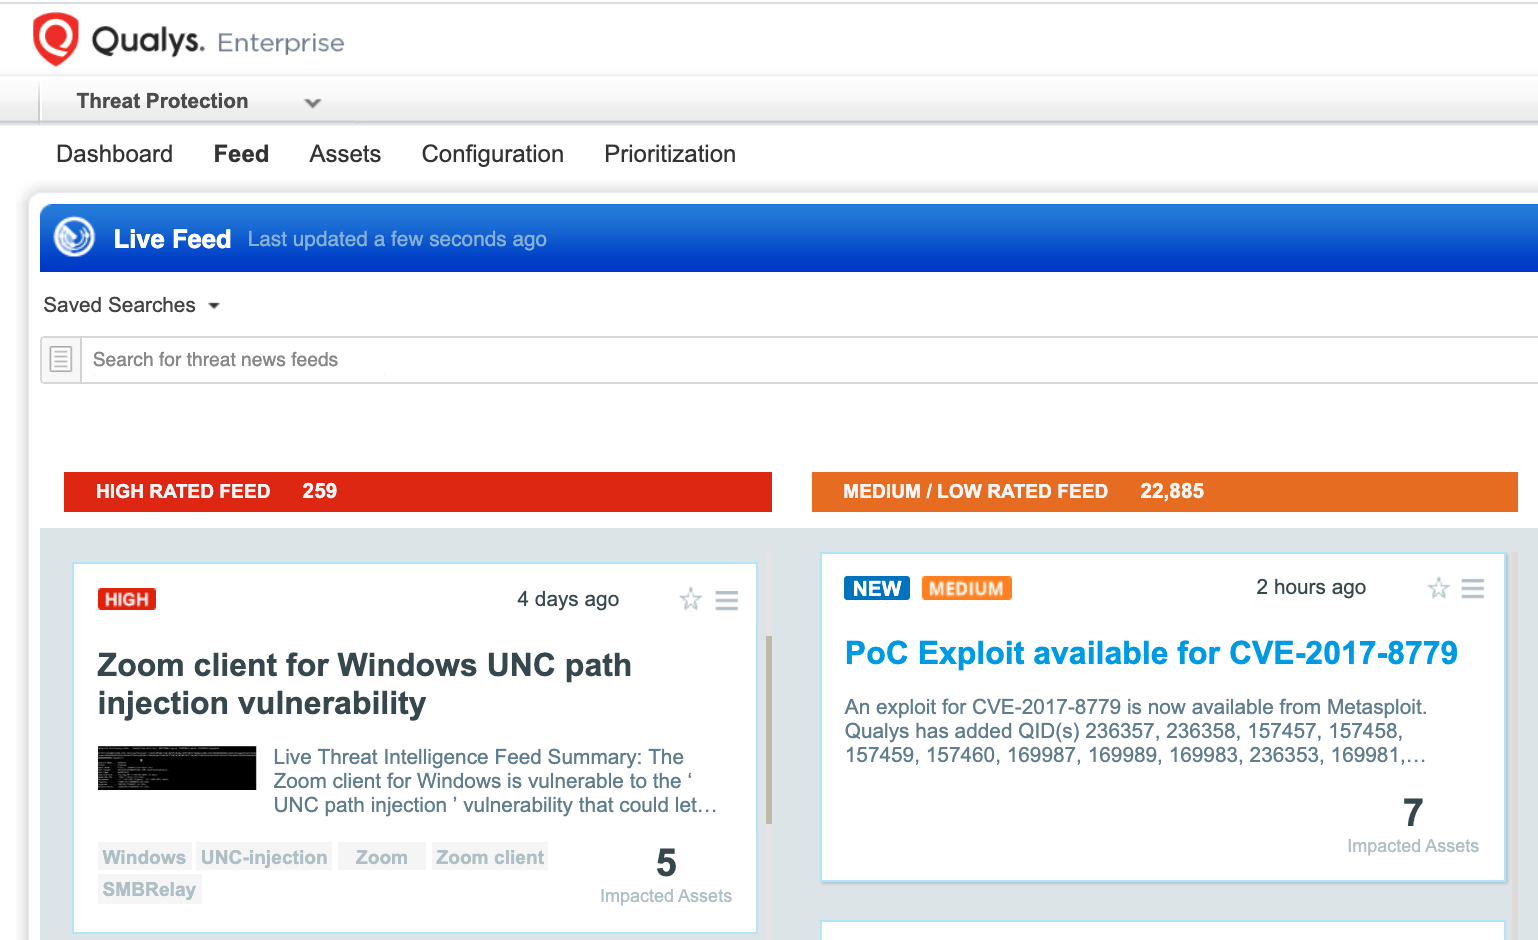Expand the Saved Searches dropdown
Image resolution: width=1538 pixels, height=940 pixels.
[132, 305]
